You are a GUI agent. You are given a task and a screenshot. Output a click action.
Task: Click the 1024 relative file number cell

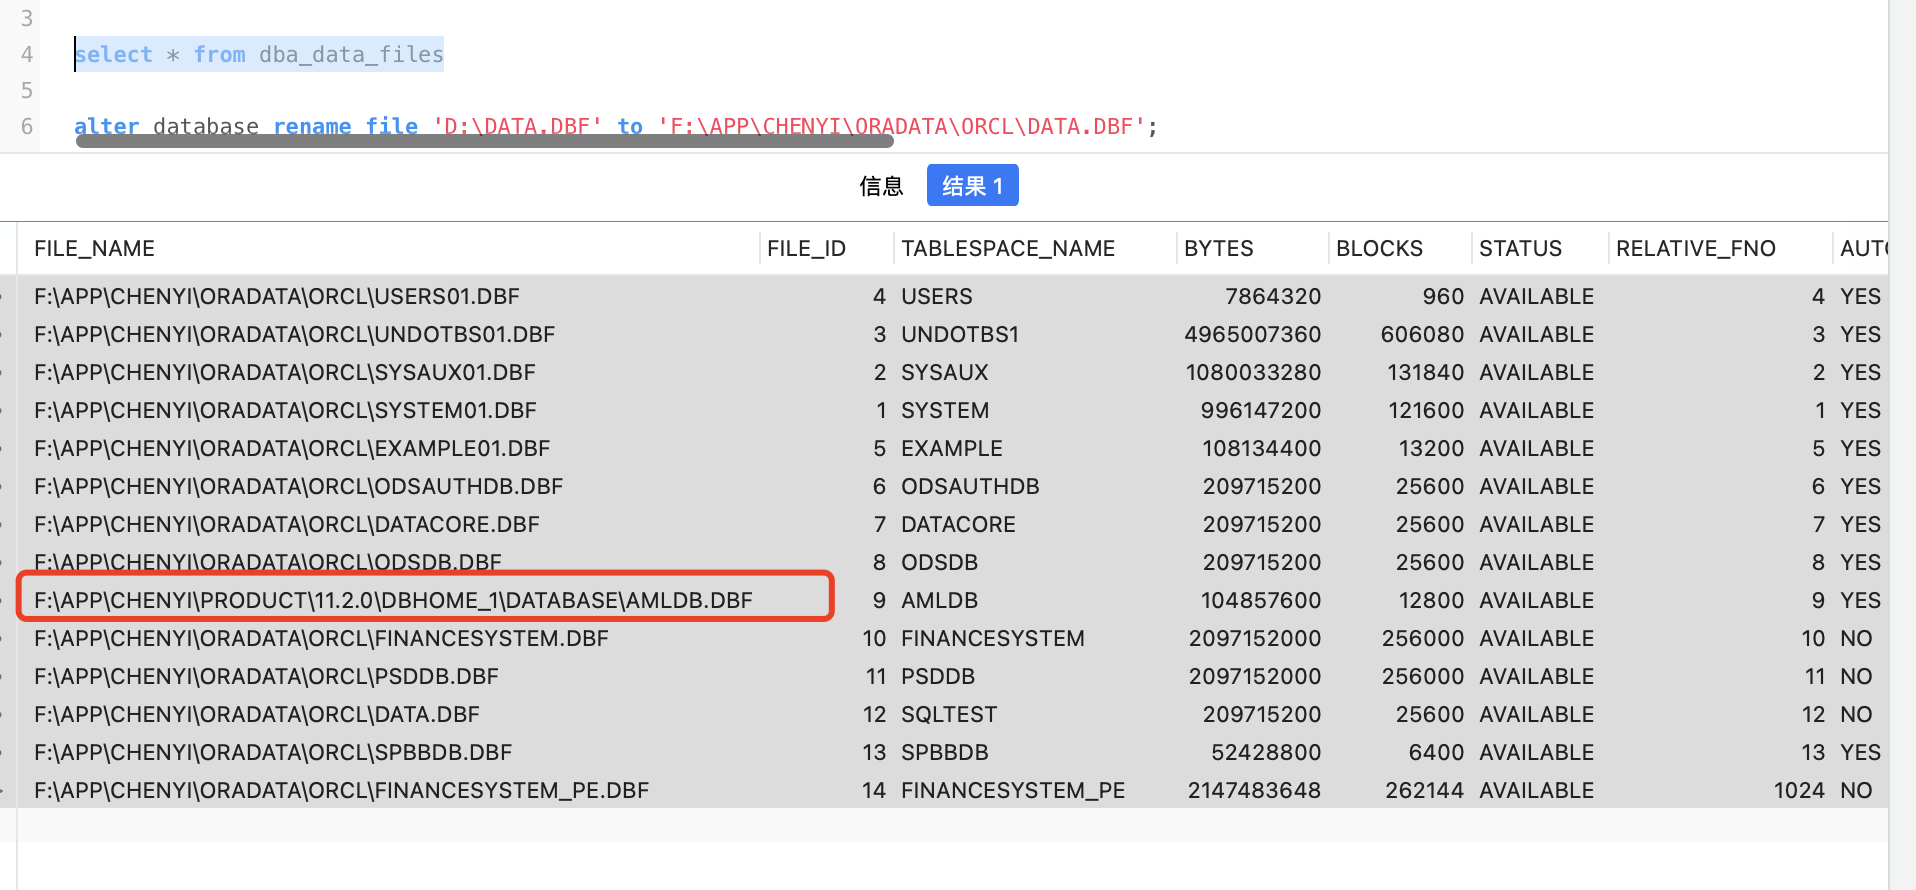pyautogui.click(x=1798, y=790)
